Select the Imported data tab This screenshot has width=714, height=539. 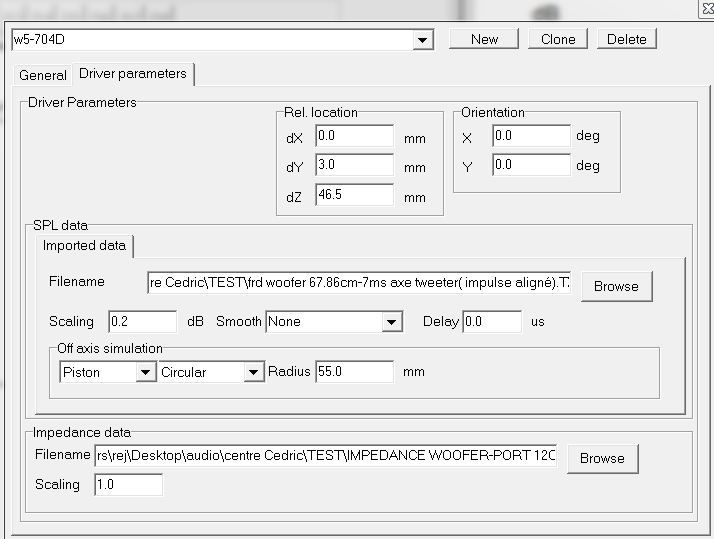tap(84, 246)
